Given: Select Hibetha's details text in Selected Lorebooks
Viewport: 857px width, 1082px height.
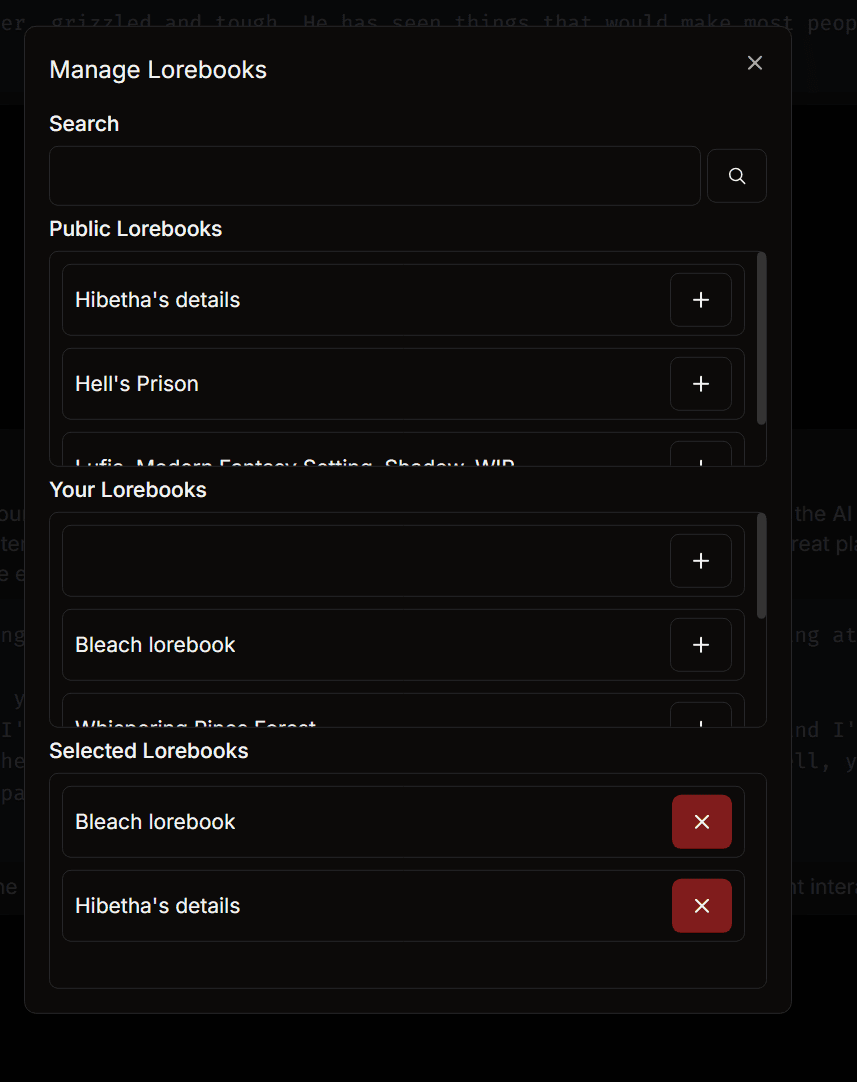Looking at the screenshot, I should click(157, 906).
